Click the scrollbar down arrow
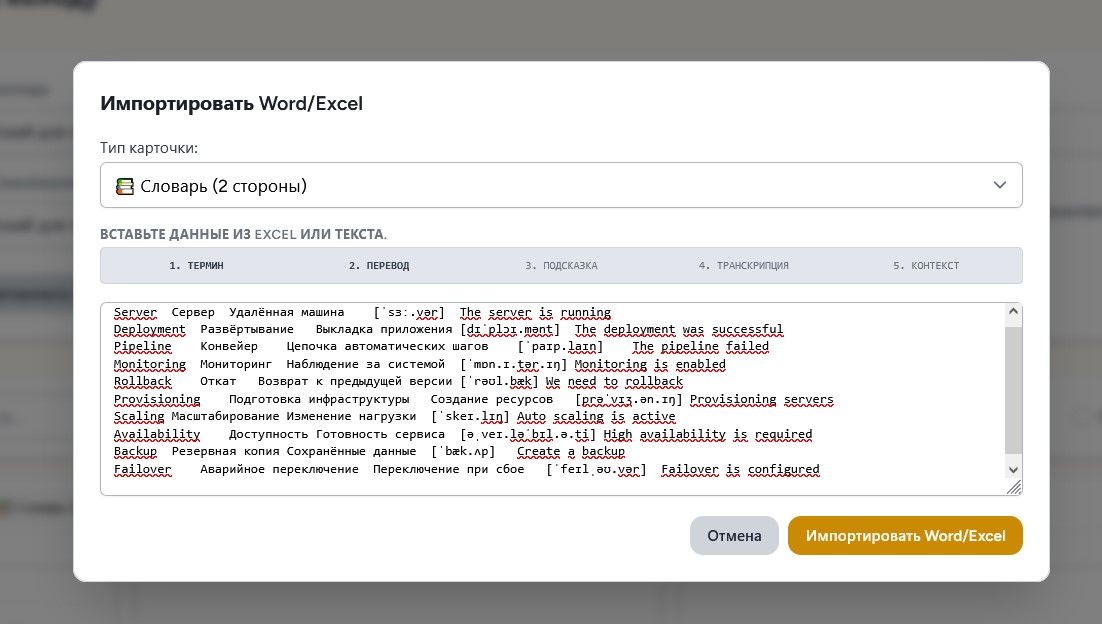Screen dimensions: 1102x624 1014,470
